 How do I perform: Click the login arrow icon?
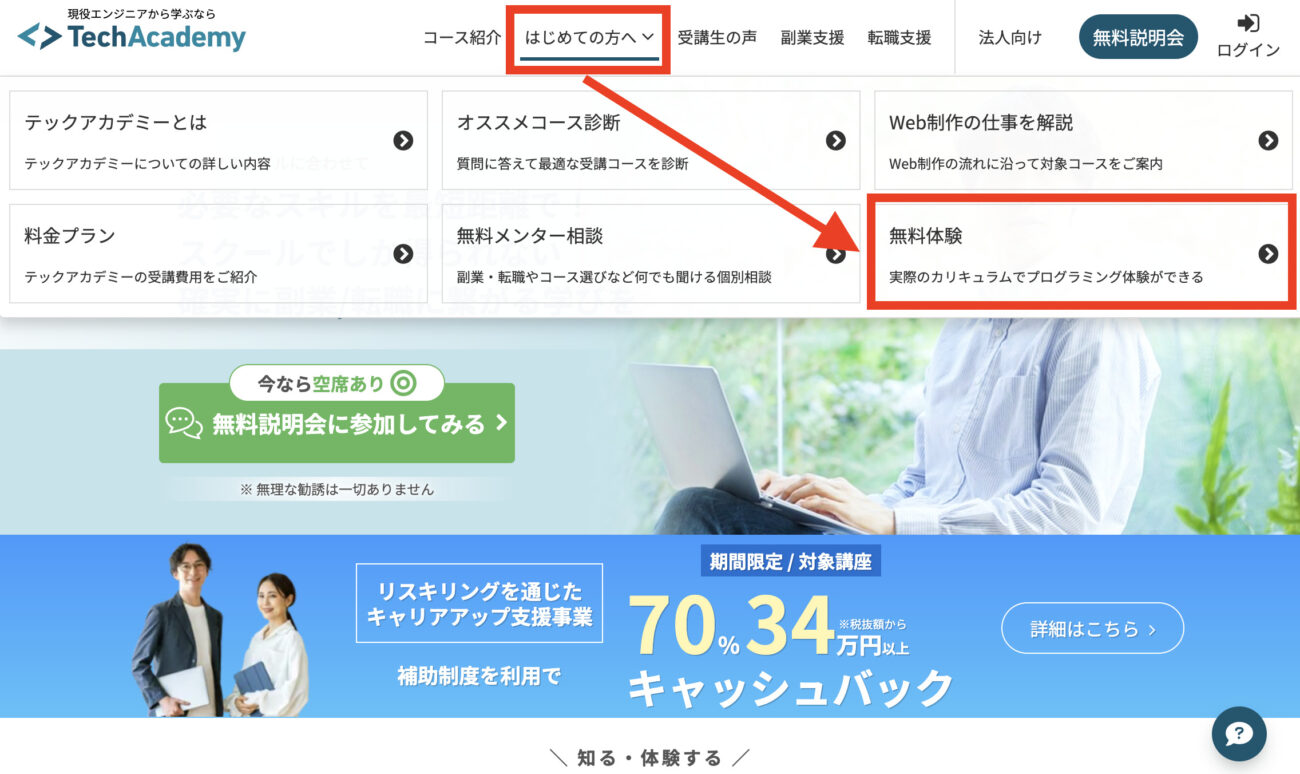coord(1248,23)
